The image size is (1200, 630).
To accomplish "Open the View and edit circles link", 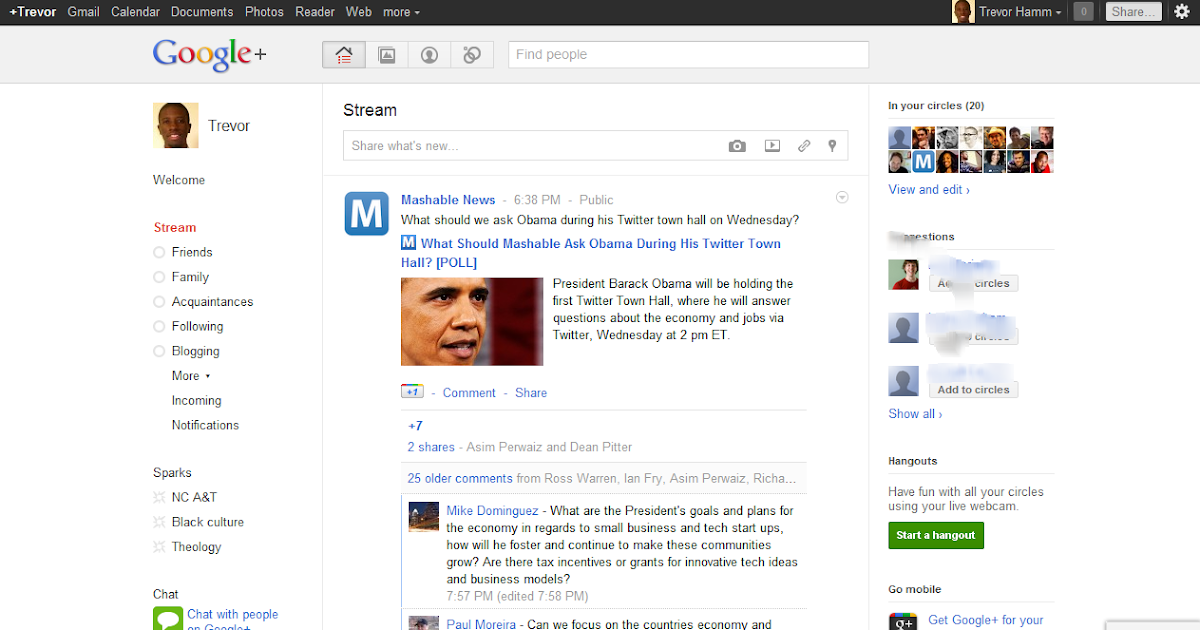I will pyautogui.click(x=928, y=189).
